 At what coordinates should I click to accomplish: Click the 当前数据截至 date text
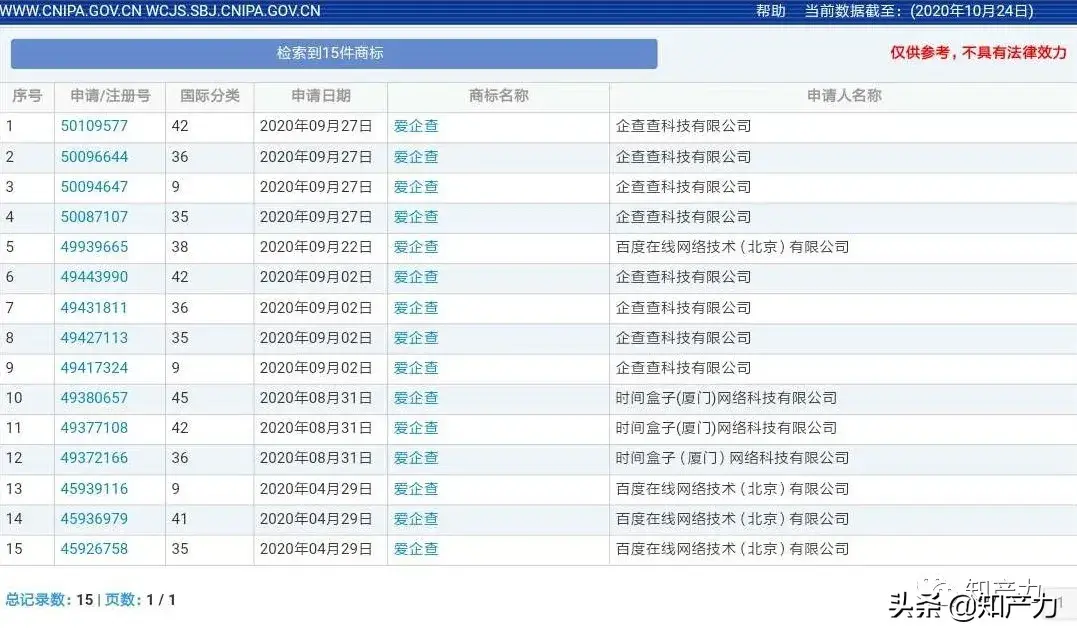tap(919, 11)
